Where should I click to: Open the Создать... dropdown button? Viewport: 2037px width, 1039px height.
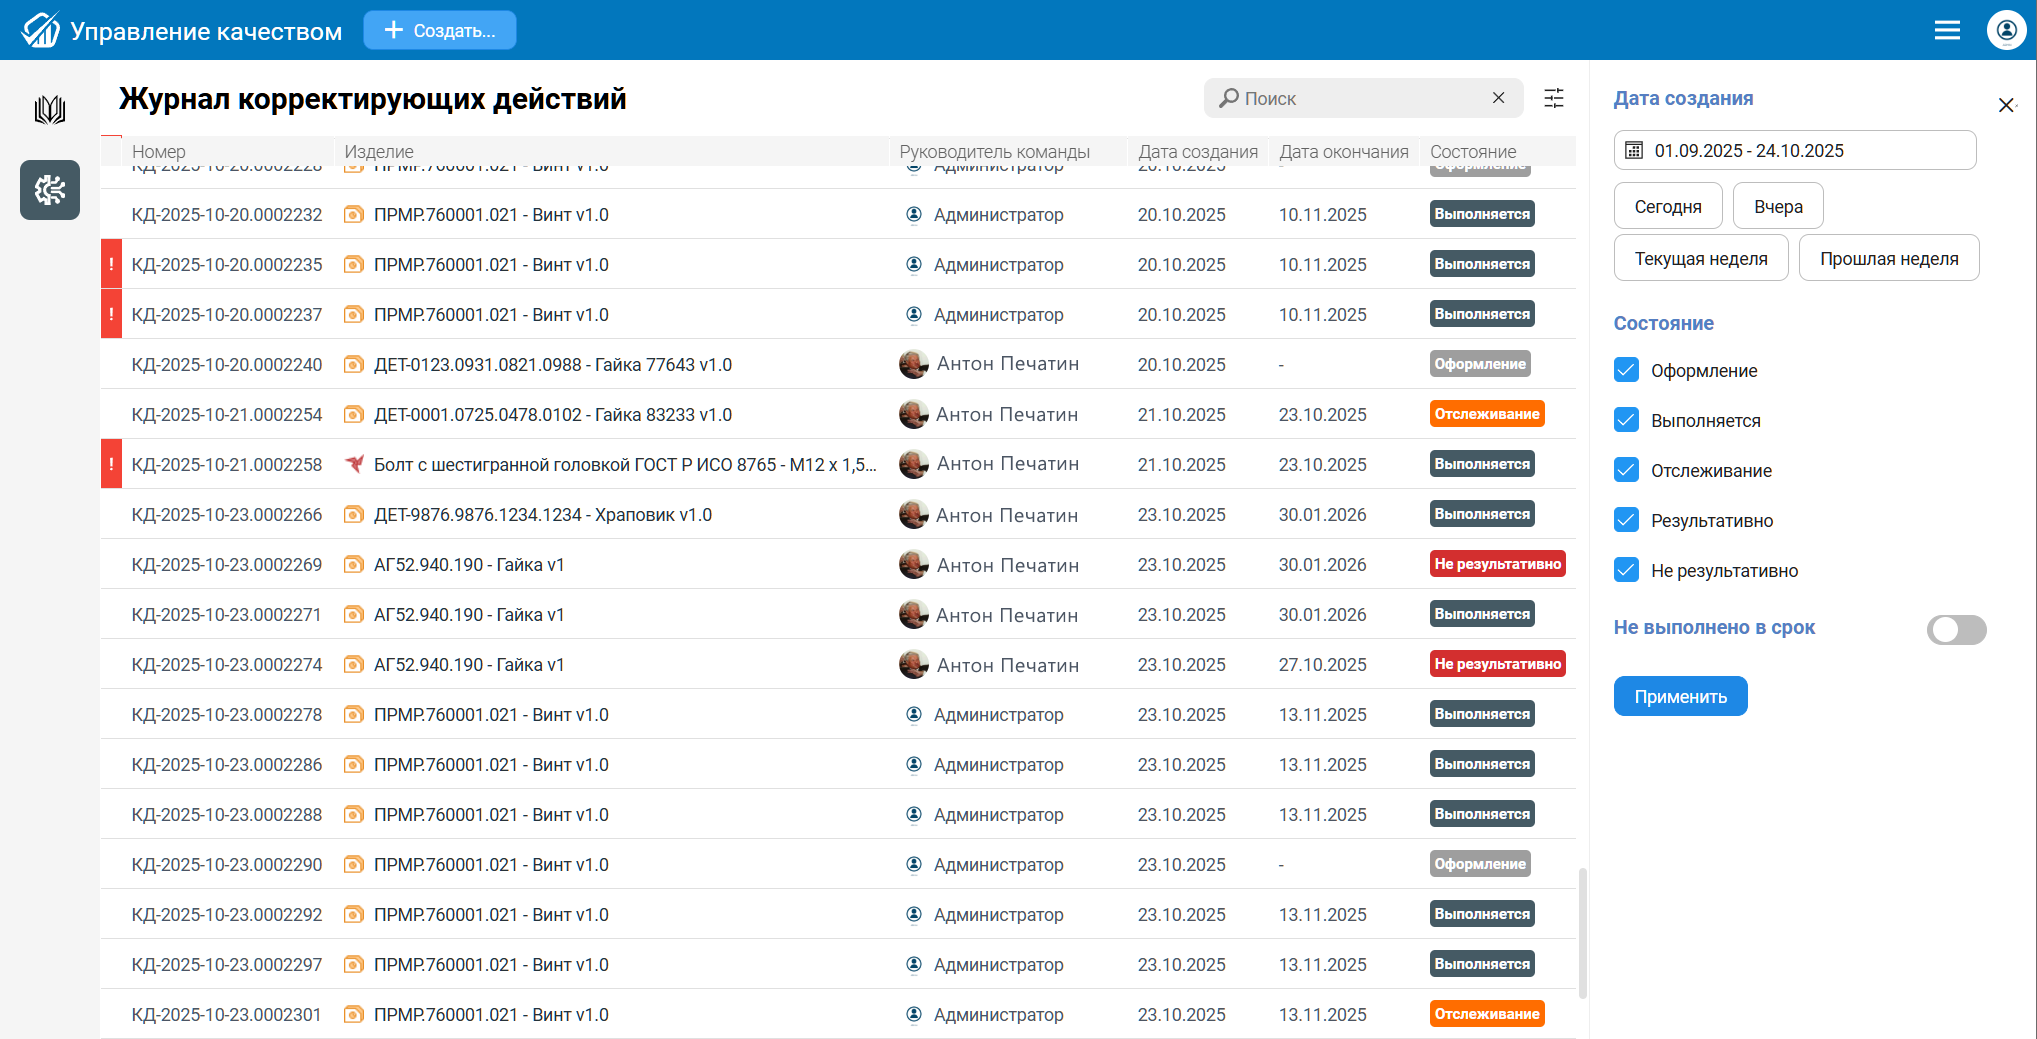coord(440,30)
